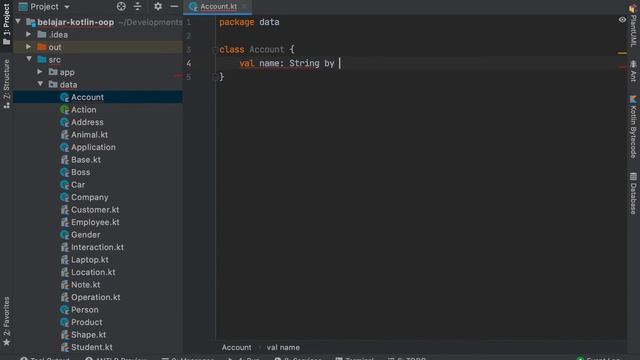The height and width of the screenshot is (360, 640).
Task: Expand the app package arrow
Action: tap(40, 72)
